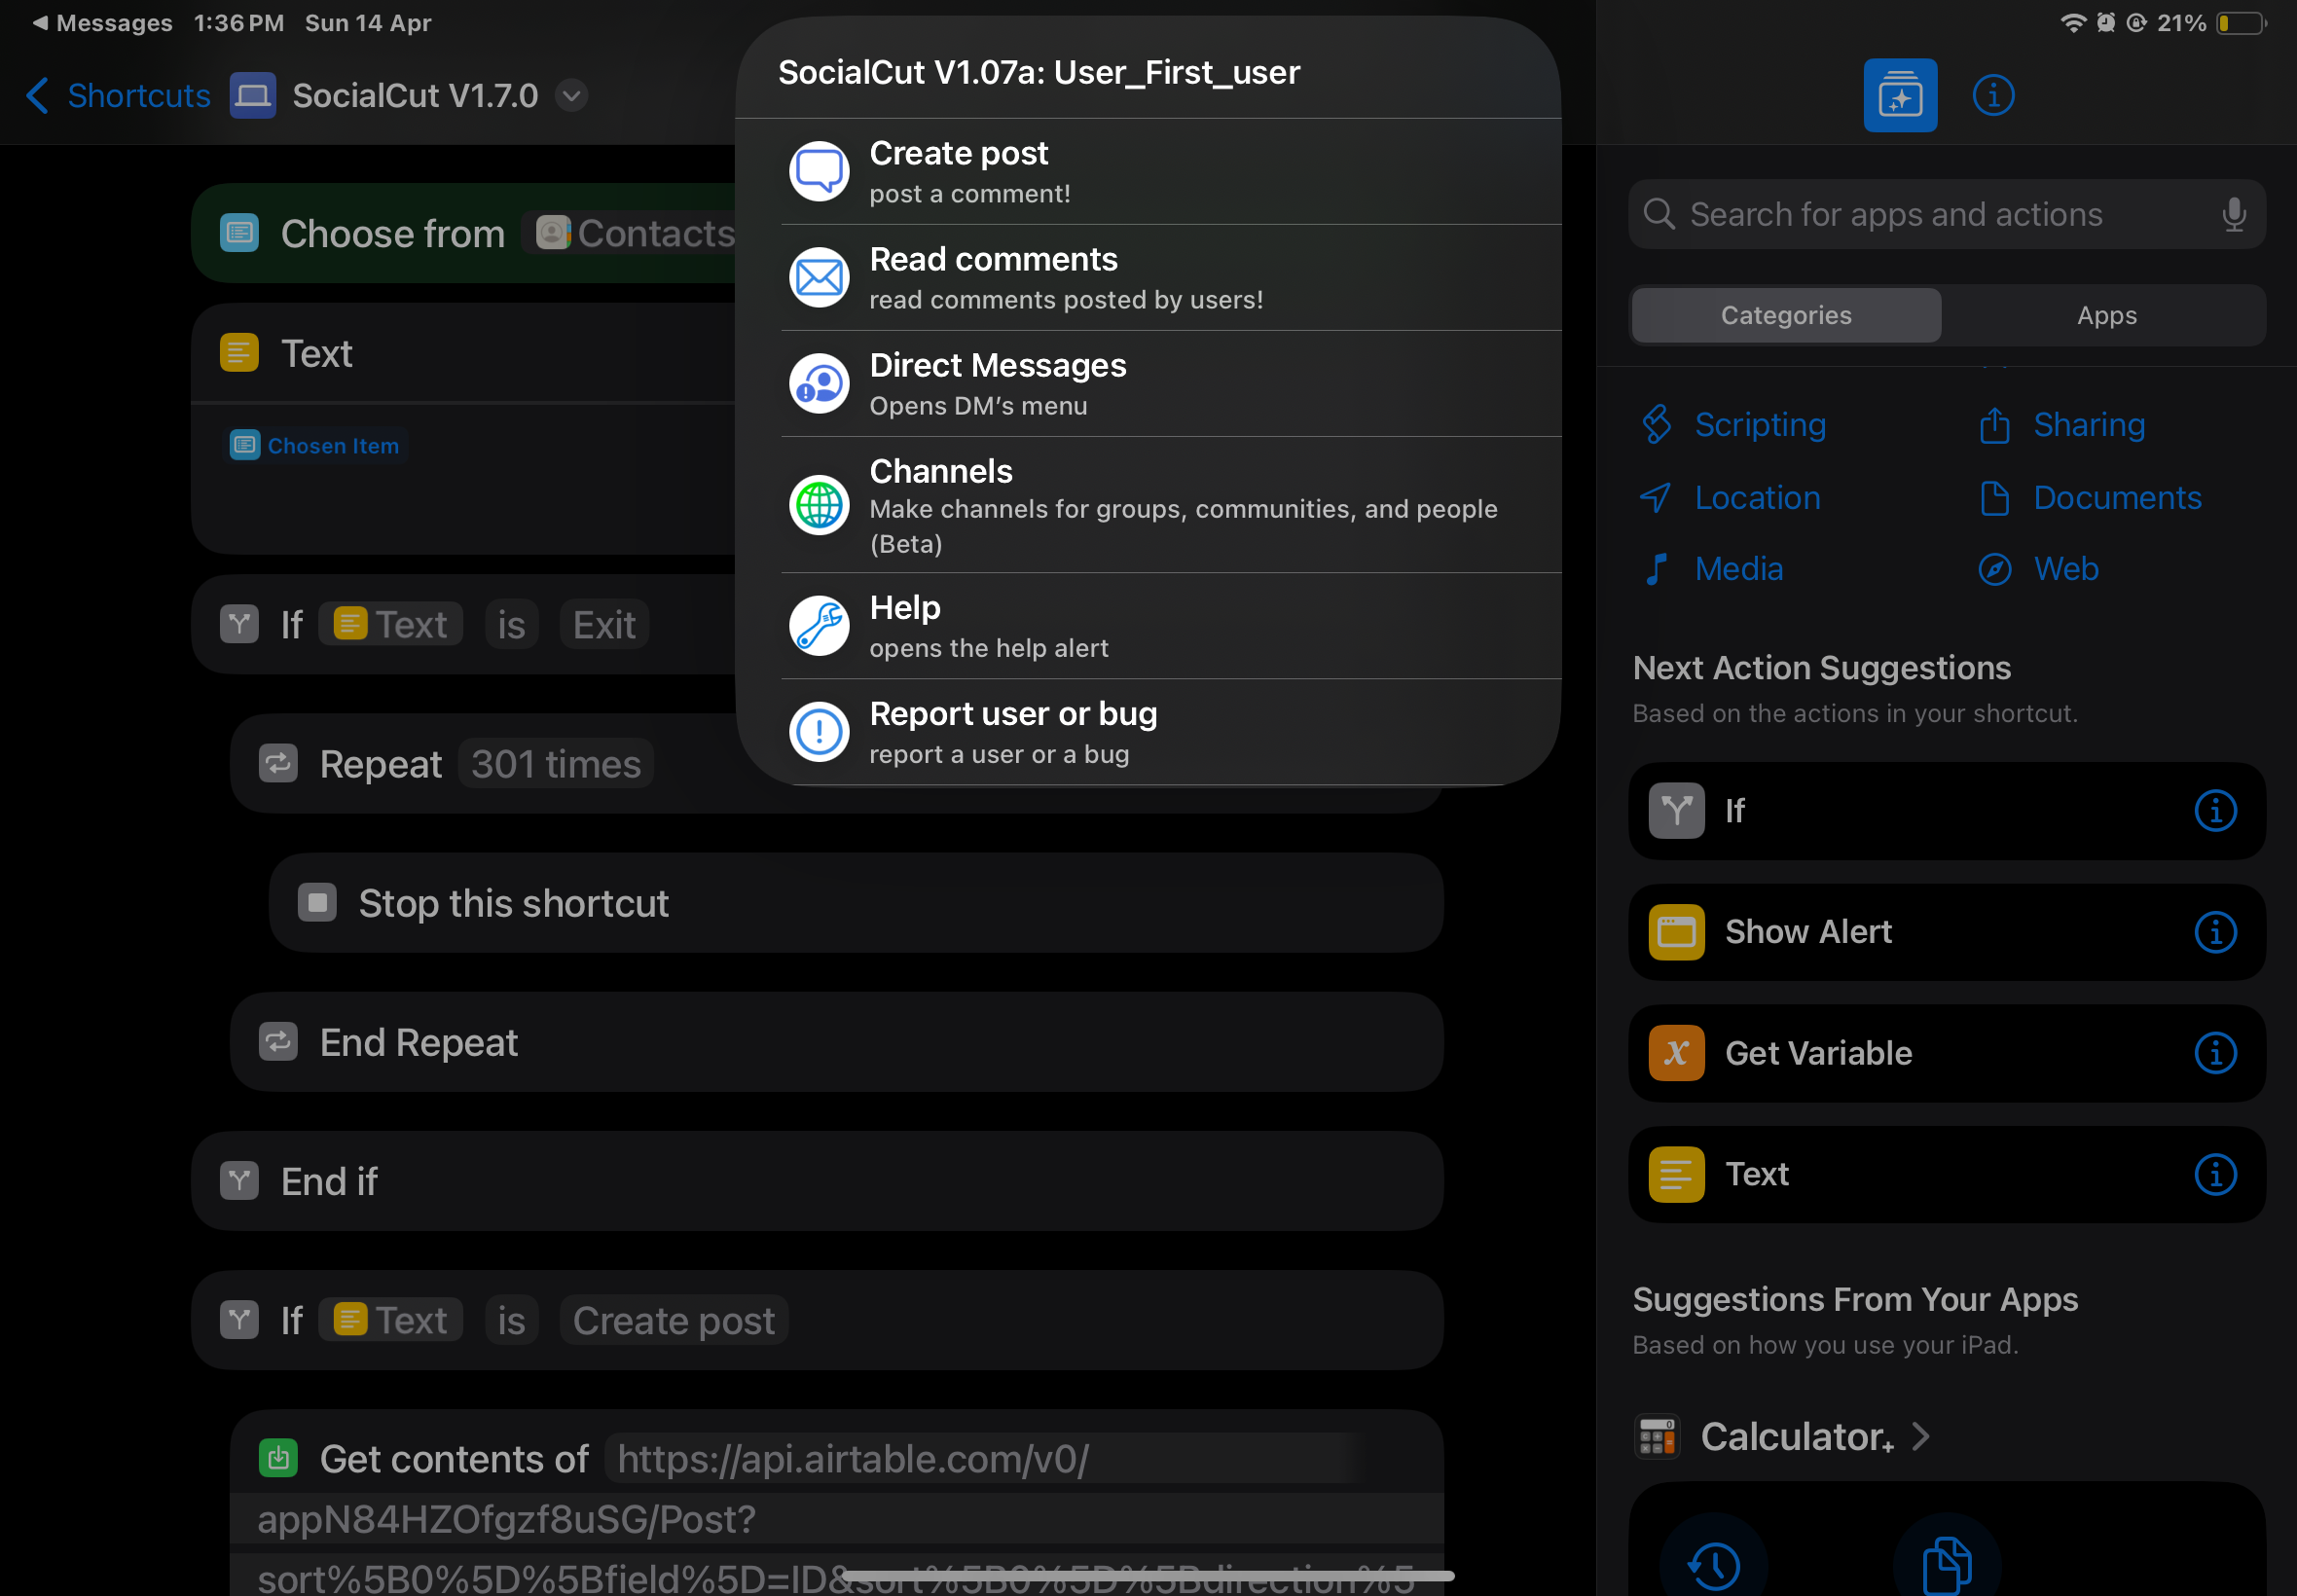Add the suggested If action
Screen dimensions: 2297x1596
(x=1946, y=811)
